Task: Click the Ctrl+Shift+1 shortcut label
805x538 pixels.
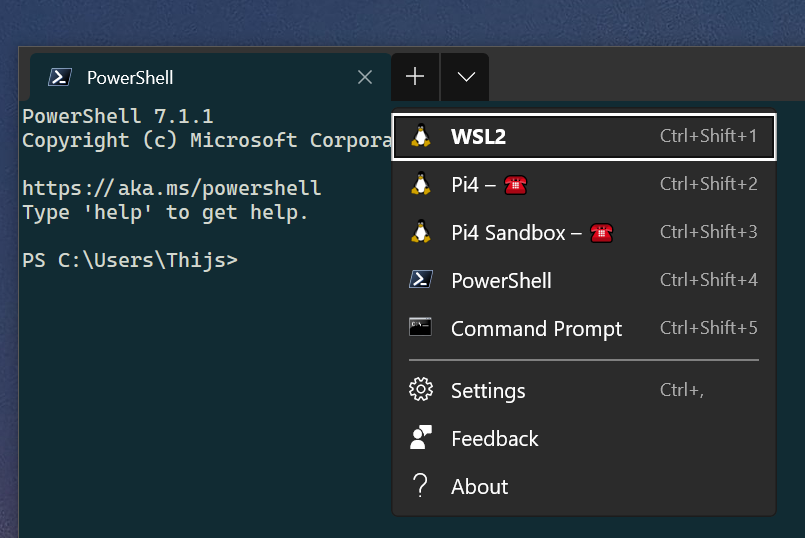Action: click(x=708, y=136)
